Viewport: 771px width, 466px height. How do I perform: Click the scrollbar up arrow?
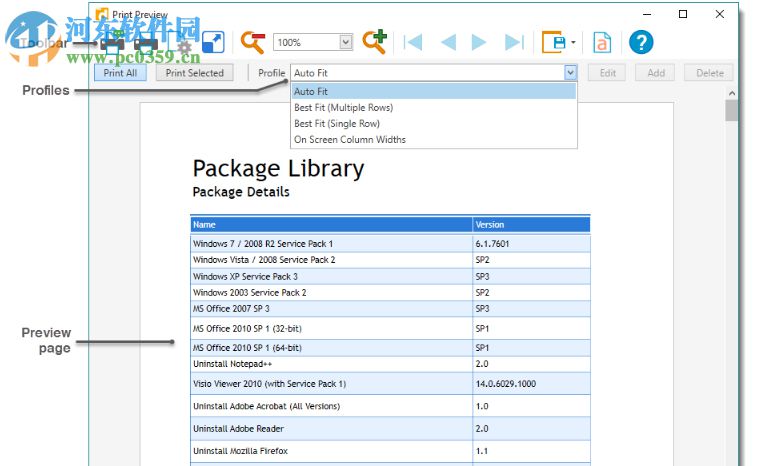tap(732, 93)
